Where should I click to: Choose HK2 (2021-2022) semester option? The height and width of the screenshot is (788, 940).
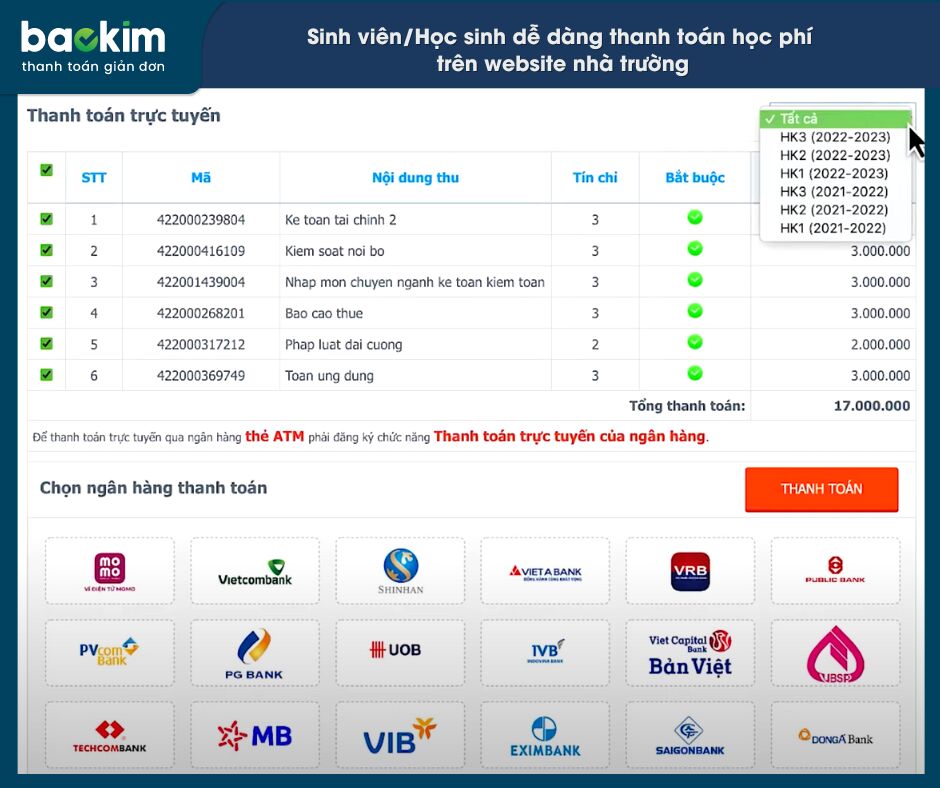pyautogui.click(x=836, y=210)
